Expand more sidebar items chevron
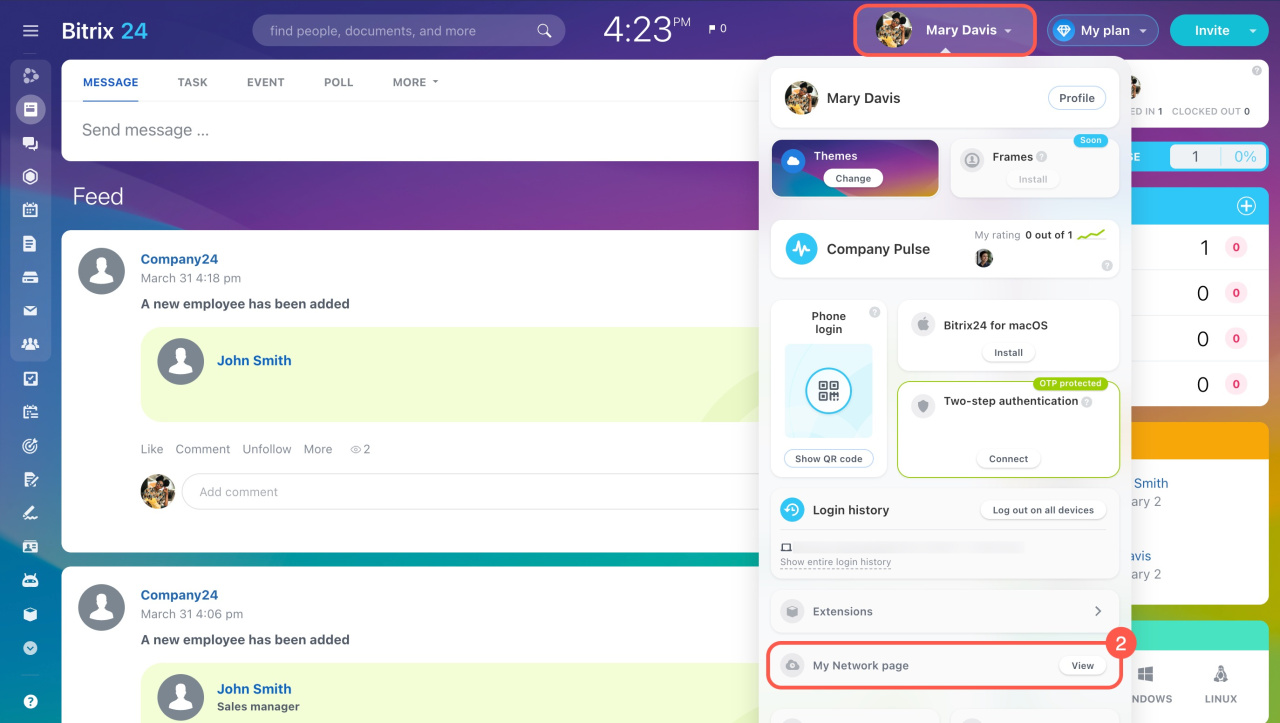This screenshot has width=1280, height=723. coord(30,648)
